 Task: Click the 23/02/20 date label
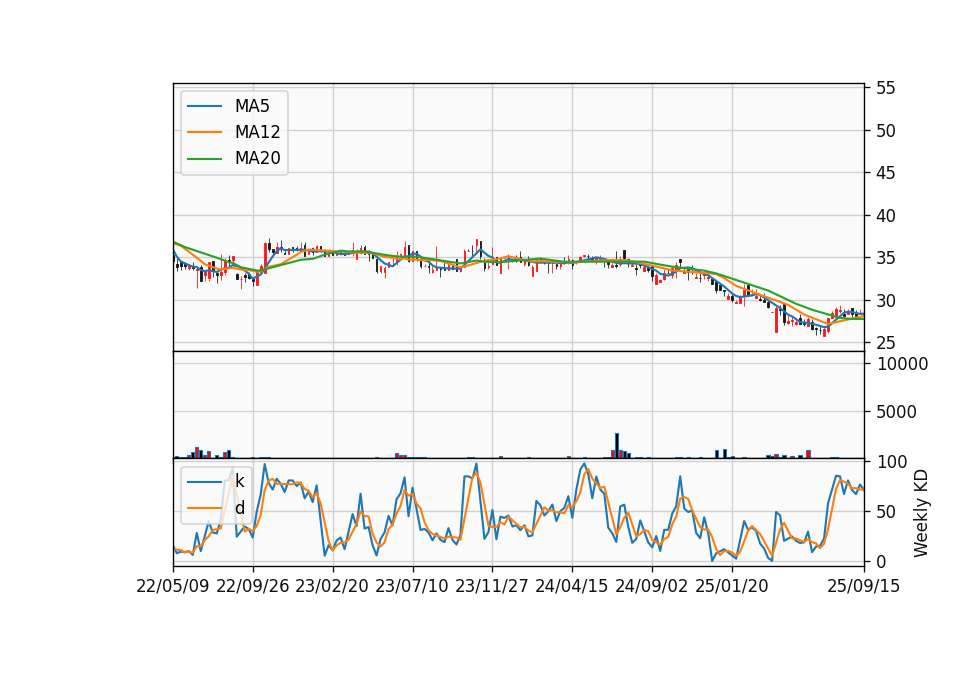tap(332, 586)
